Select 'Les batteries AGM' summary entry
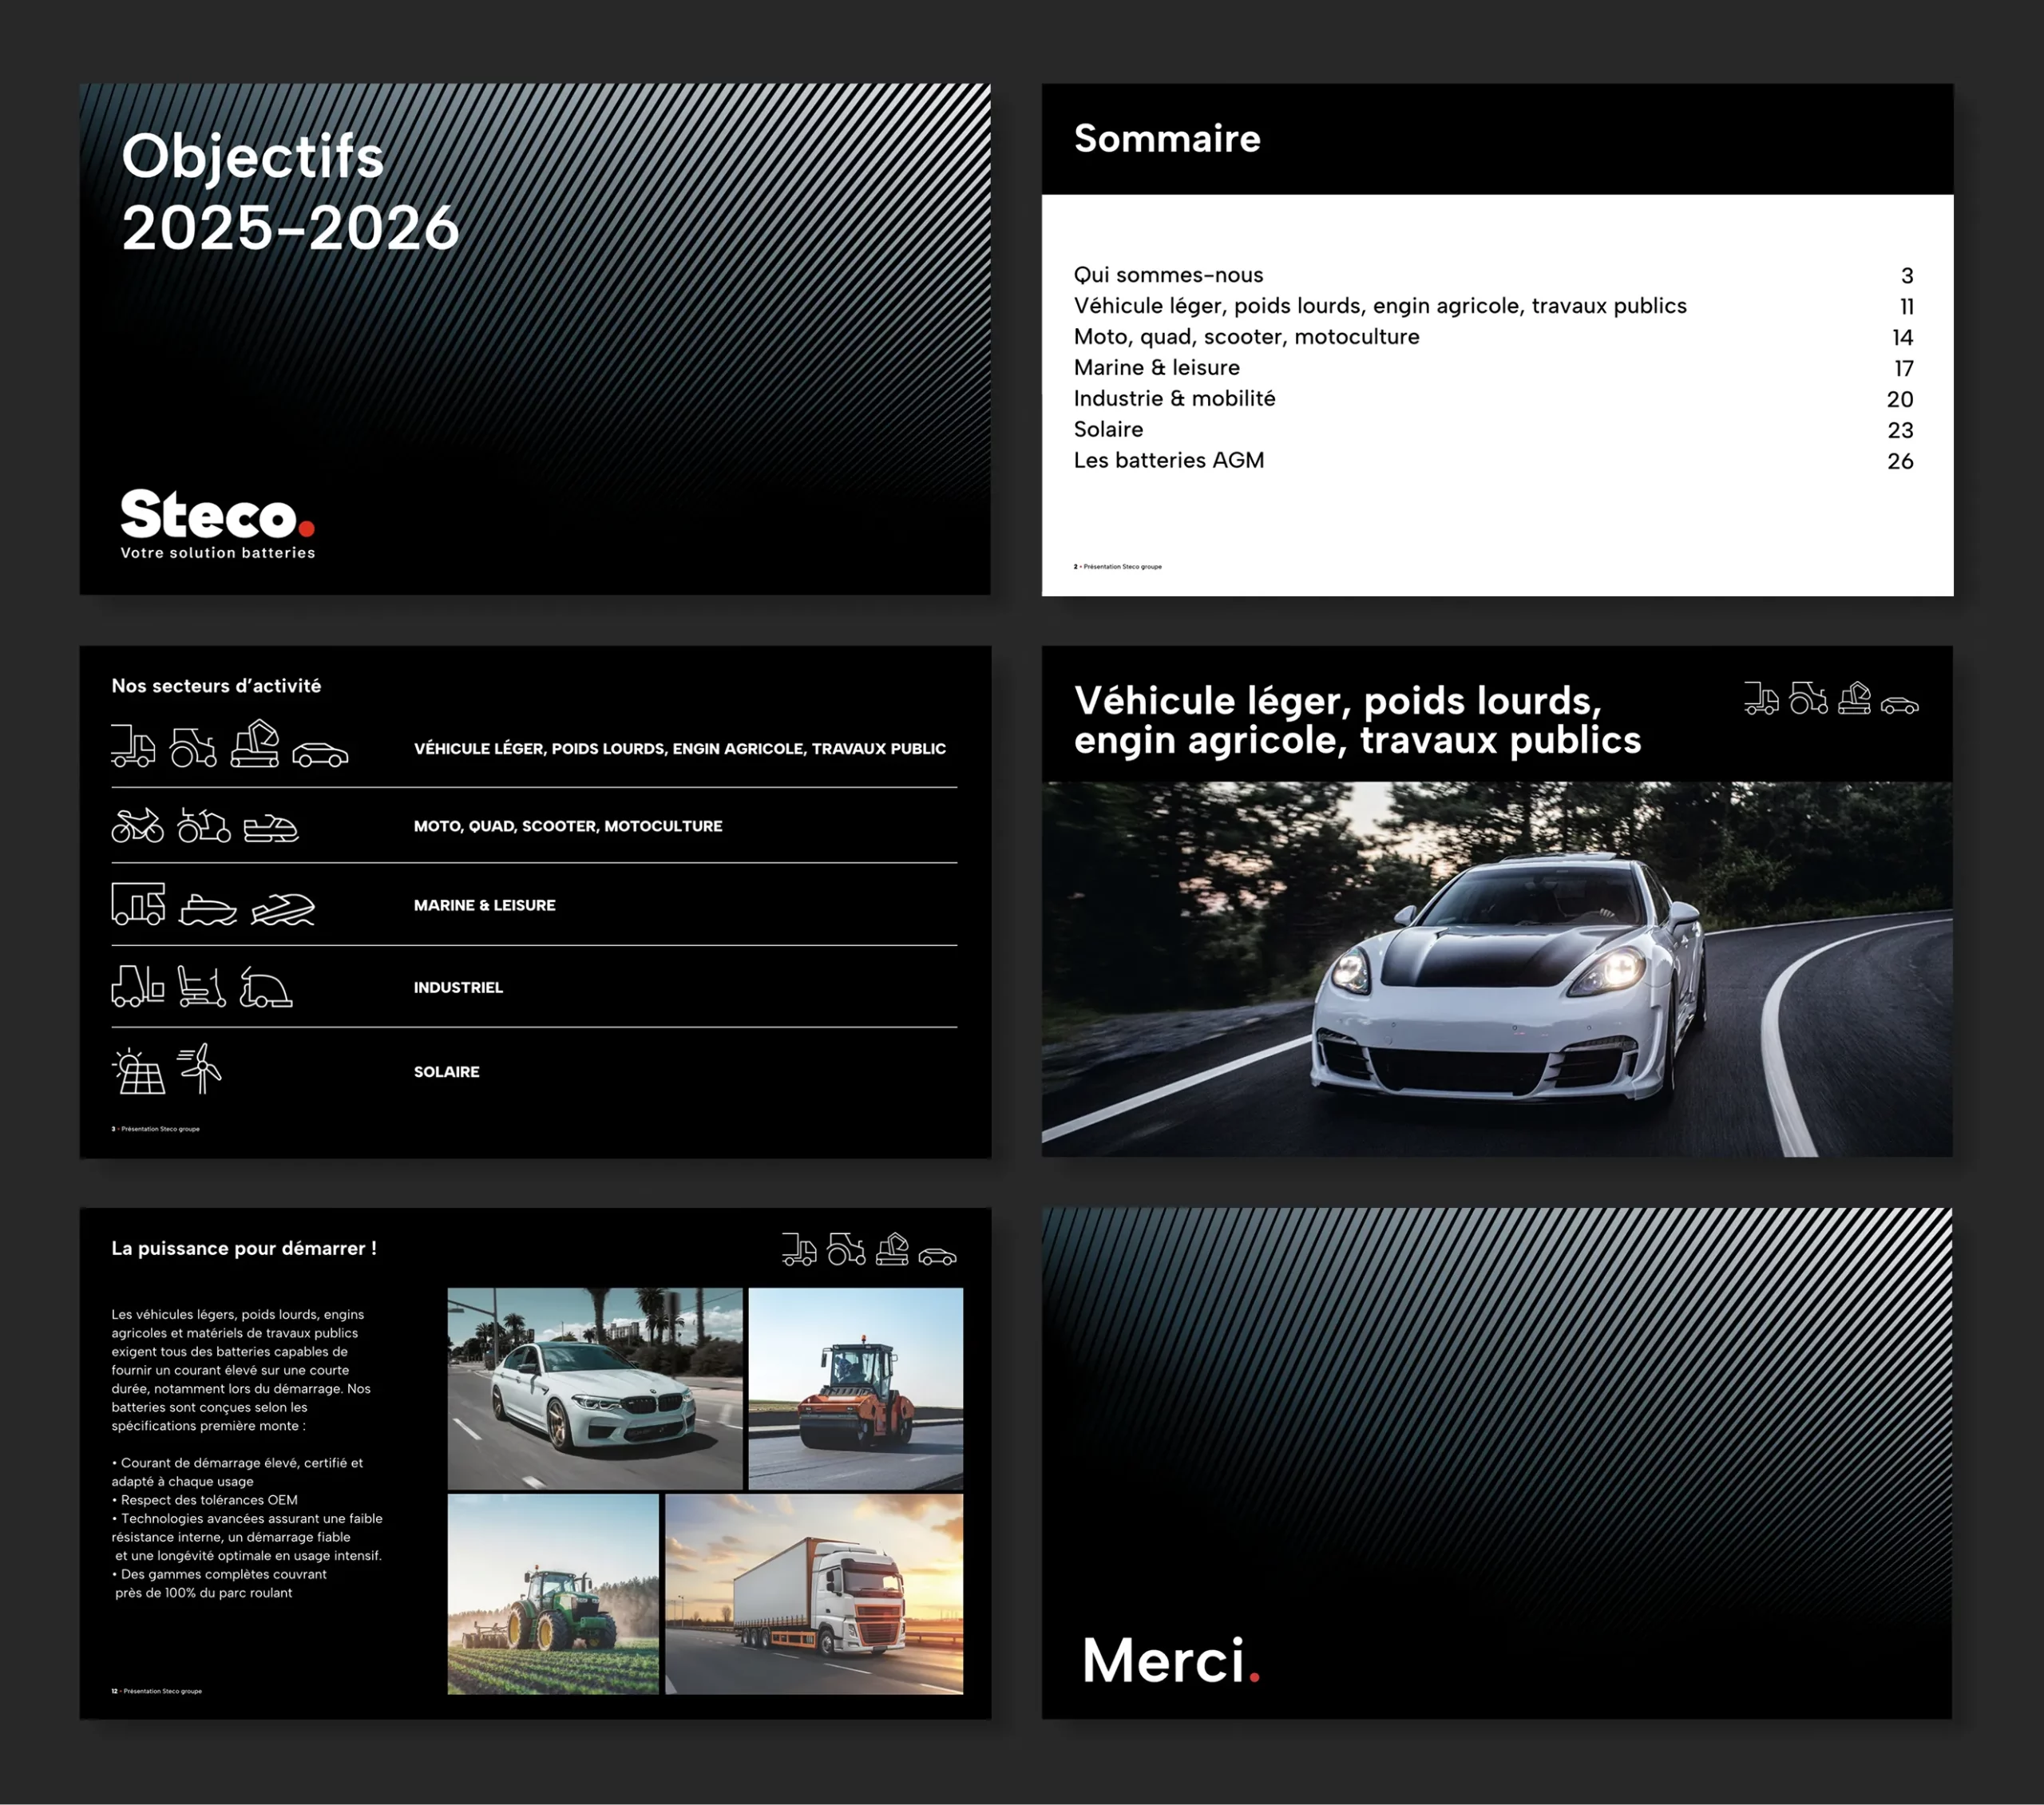The height and width of the screenshot is (1805, 2044). 1168,461
